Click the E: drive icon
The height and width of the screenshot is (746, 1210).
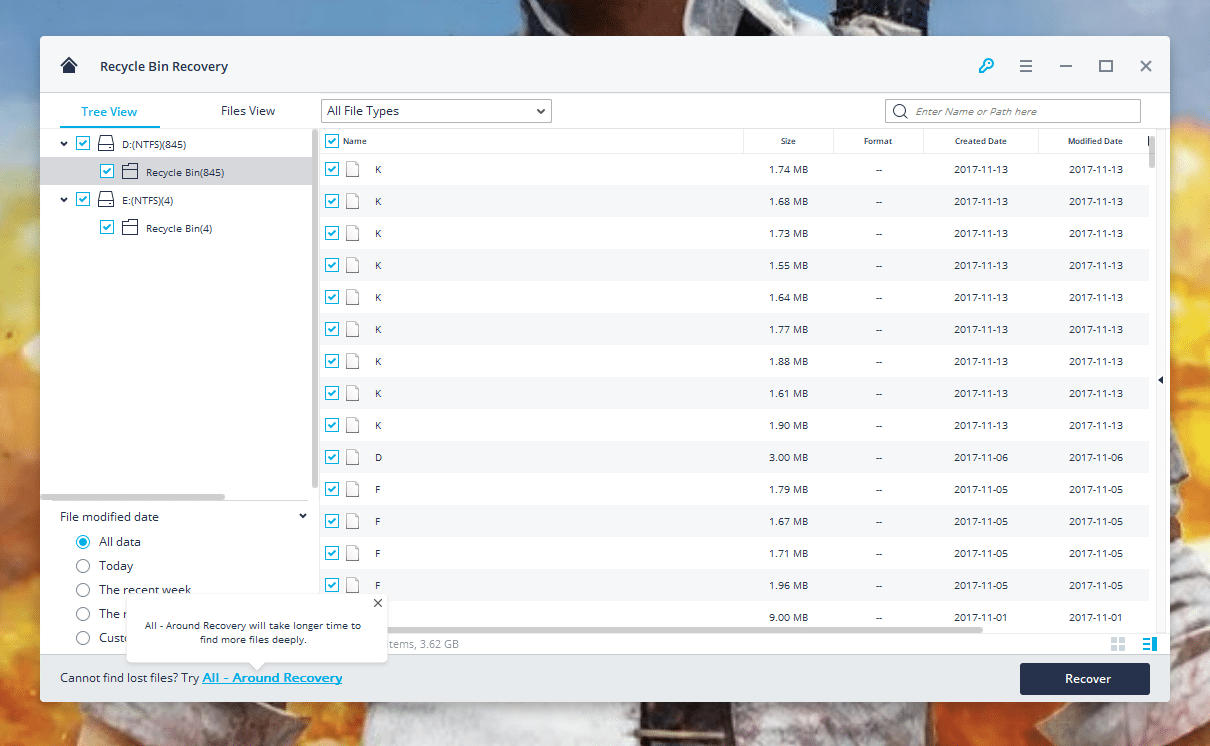pyautogui.click(x=106, y=200)
